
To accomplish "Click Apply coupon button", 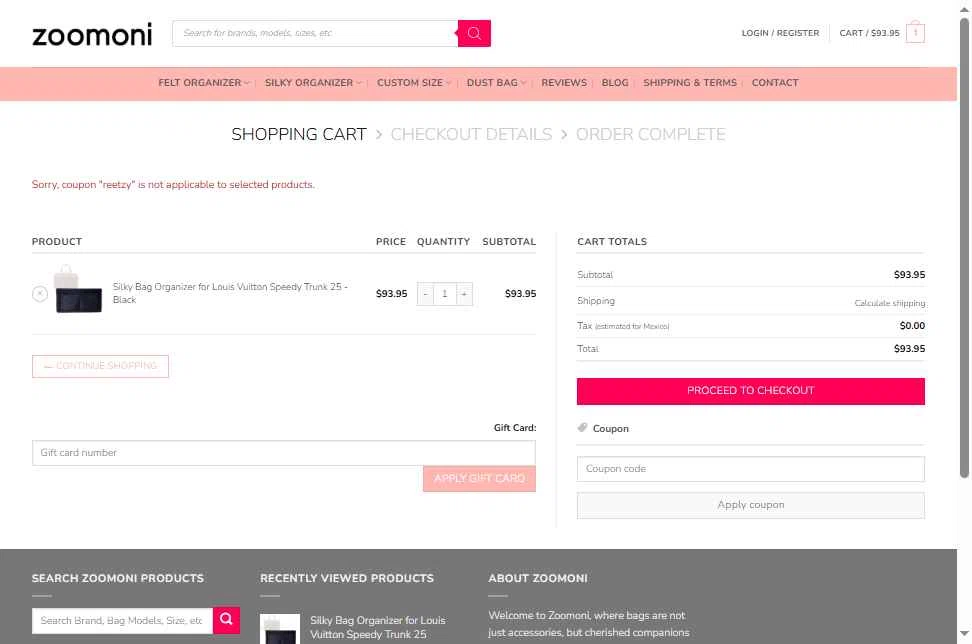I will coord(751,505).
